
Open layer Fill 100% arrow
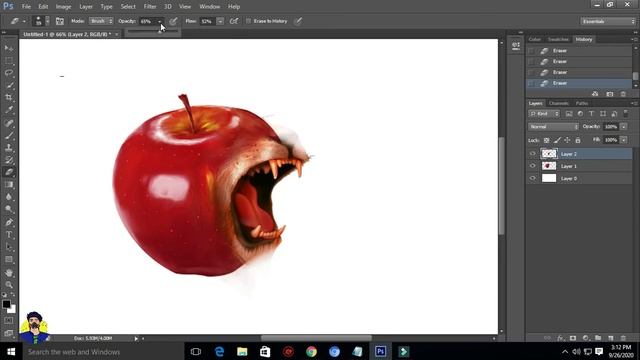tap(624, 140)
